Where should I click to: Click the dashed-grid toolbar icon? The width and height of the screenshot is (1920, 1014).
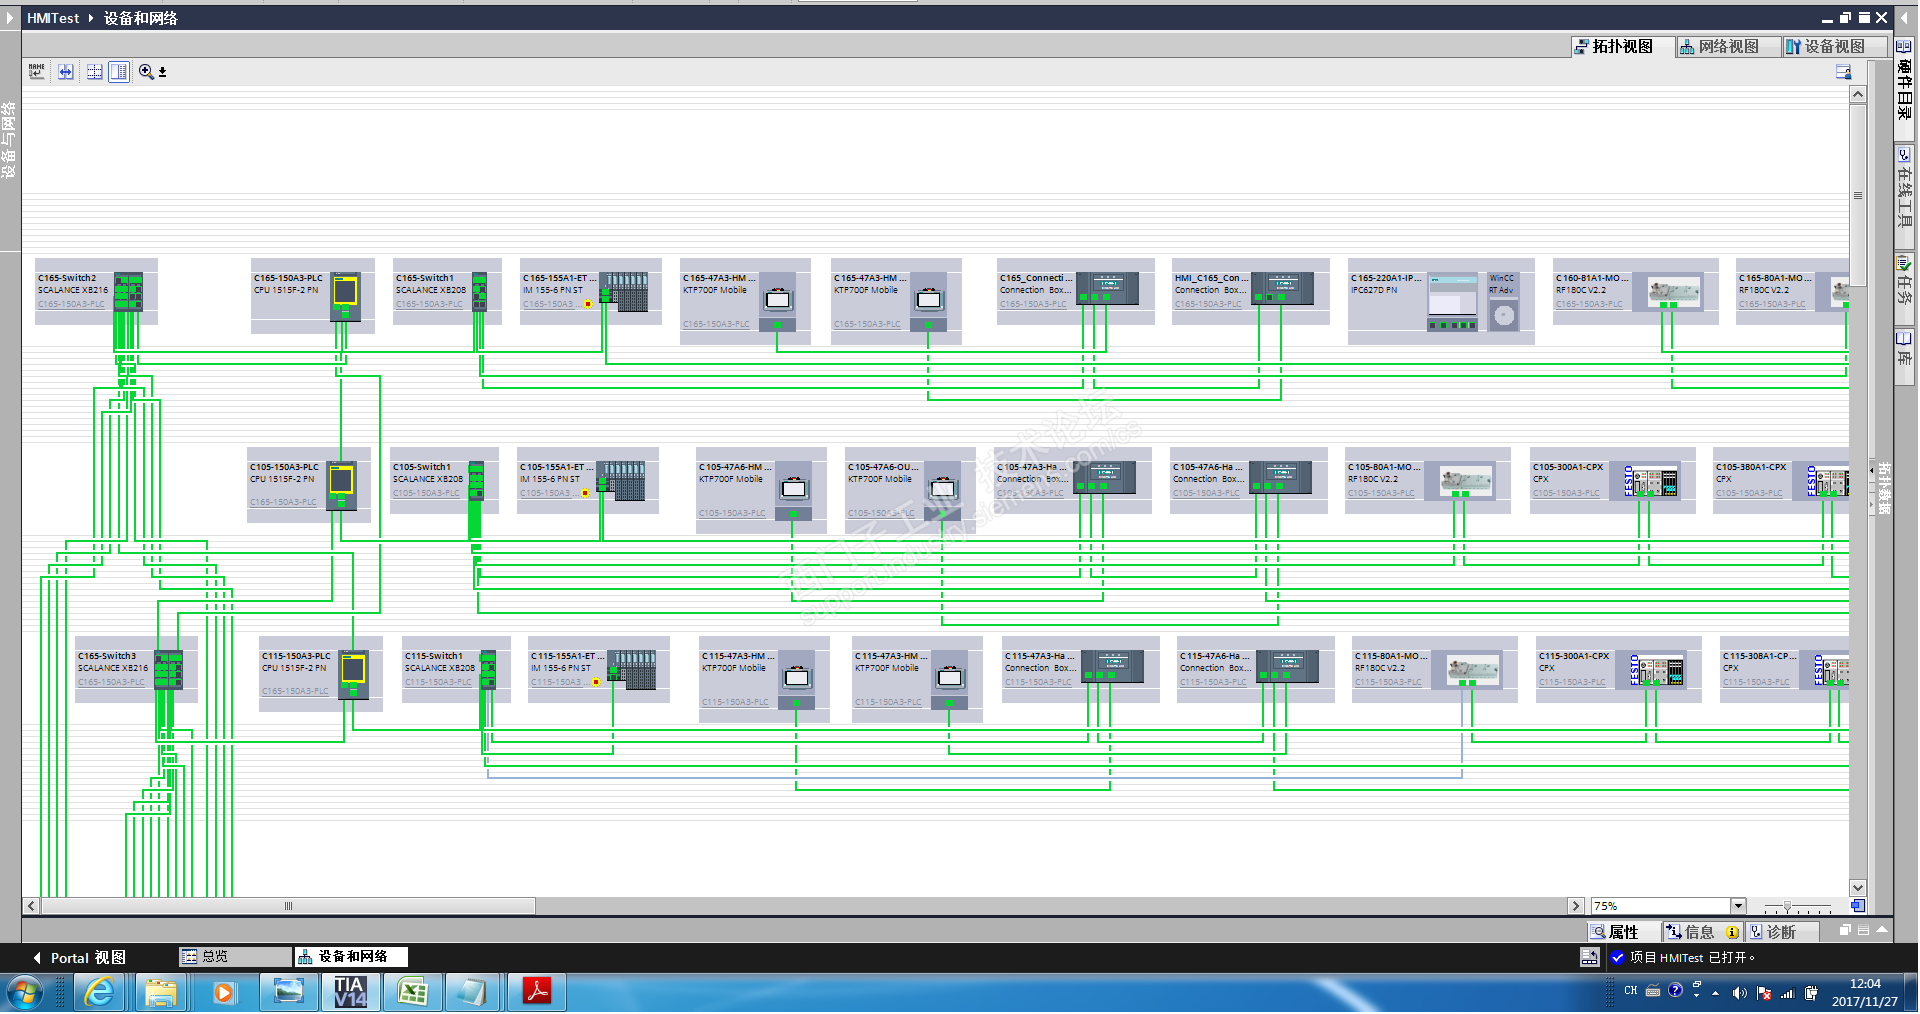[95, 72]
